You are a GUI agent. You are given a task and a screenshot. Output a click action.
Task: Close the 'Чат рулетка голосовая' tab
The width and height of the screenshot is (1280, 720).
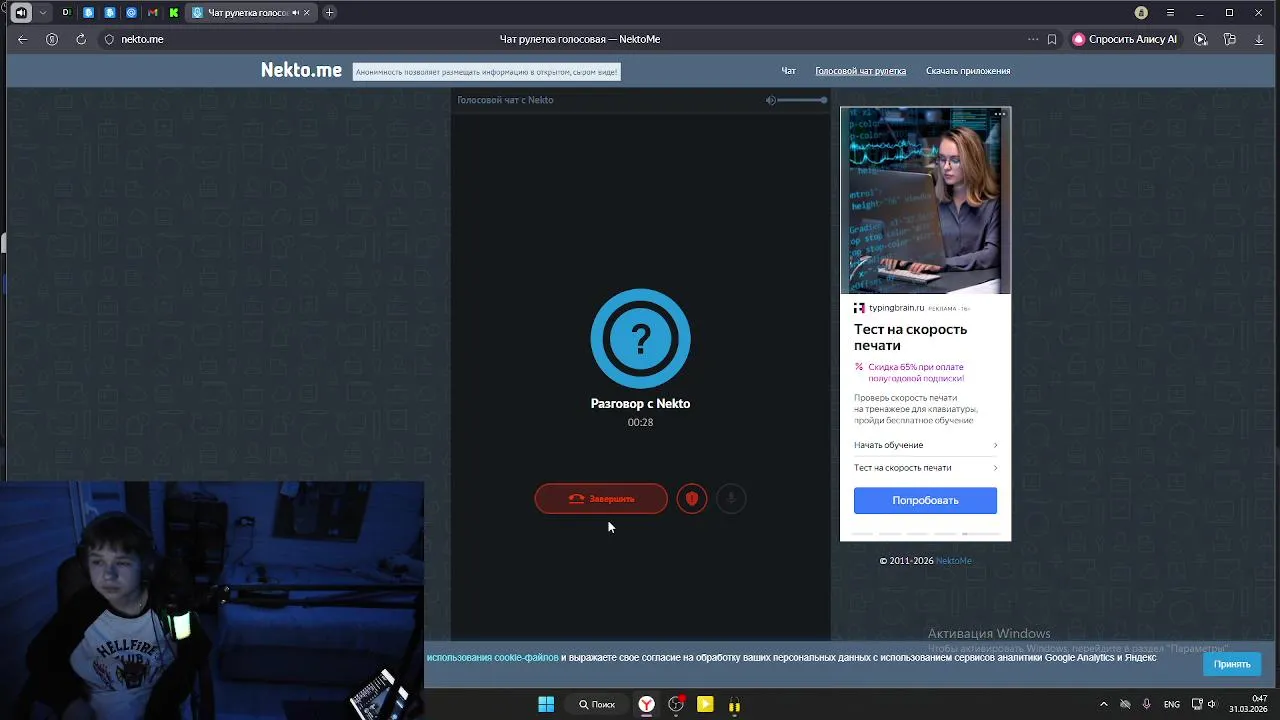click(307, 13)
